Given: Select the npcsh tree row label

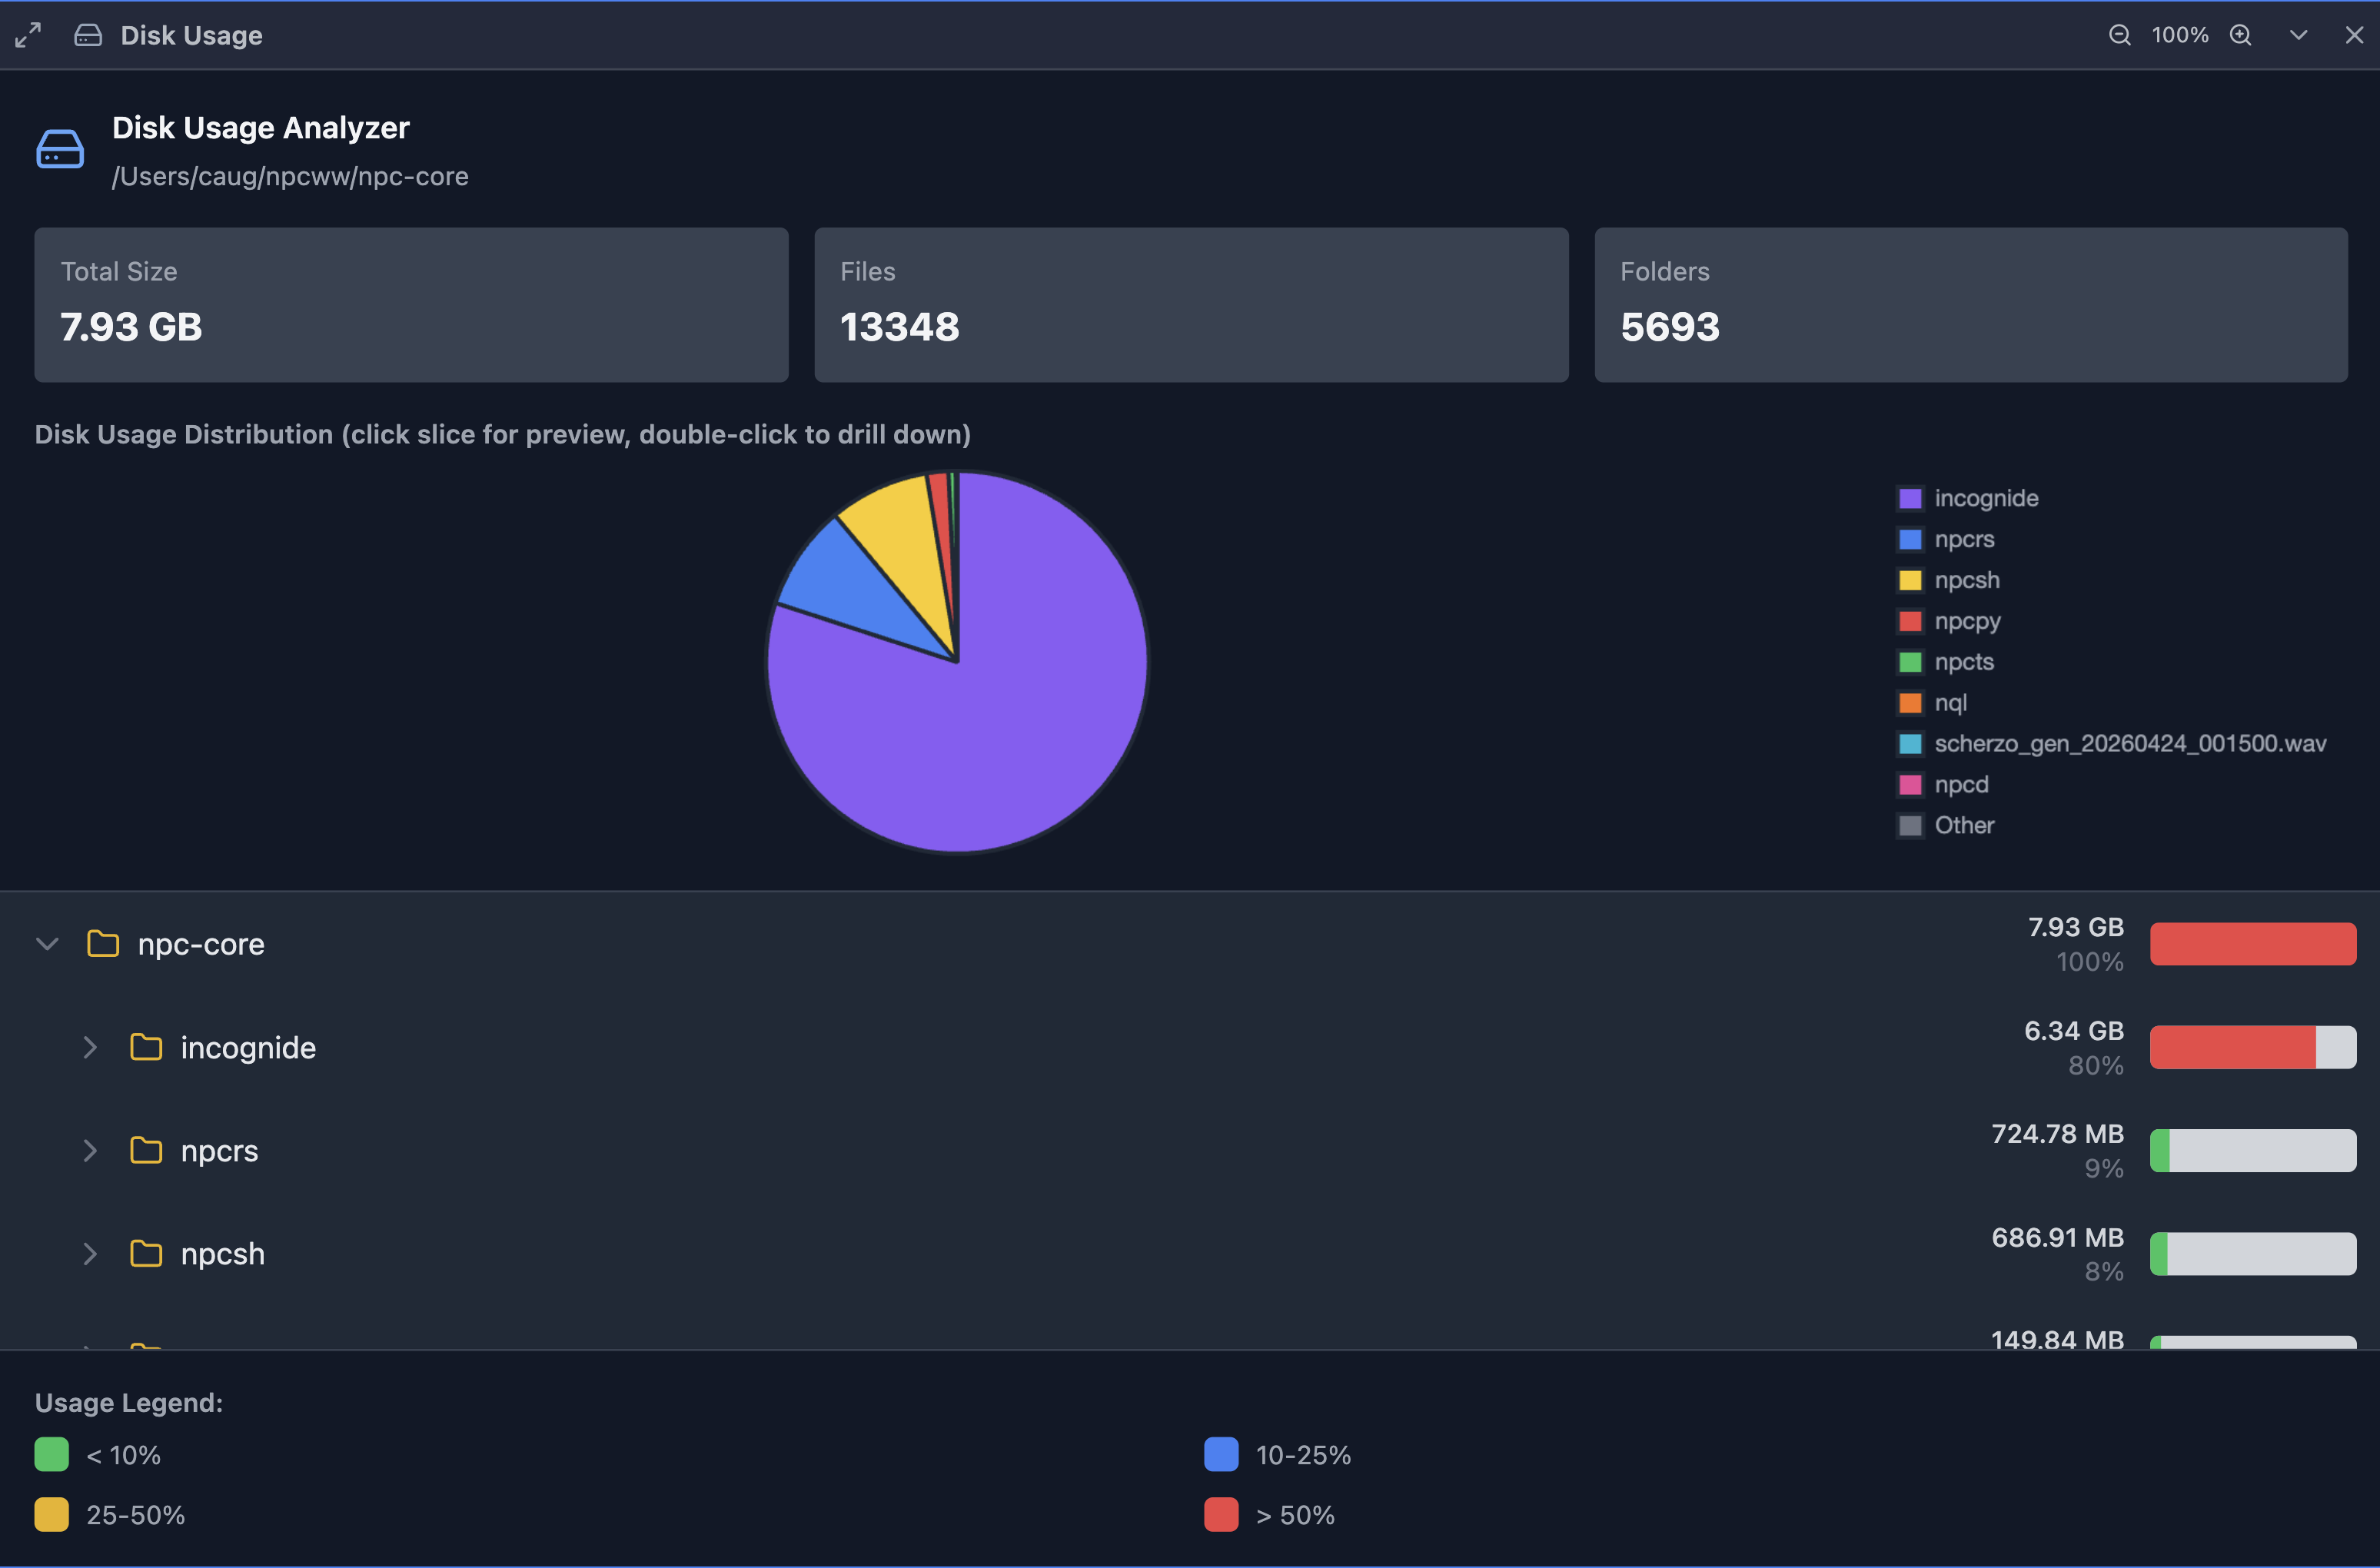Looking at the screenshot, I should tap(222, 1253).
